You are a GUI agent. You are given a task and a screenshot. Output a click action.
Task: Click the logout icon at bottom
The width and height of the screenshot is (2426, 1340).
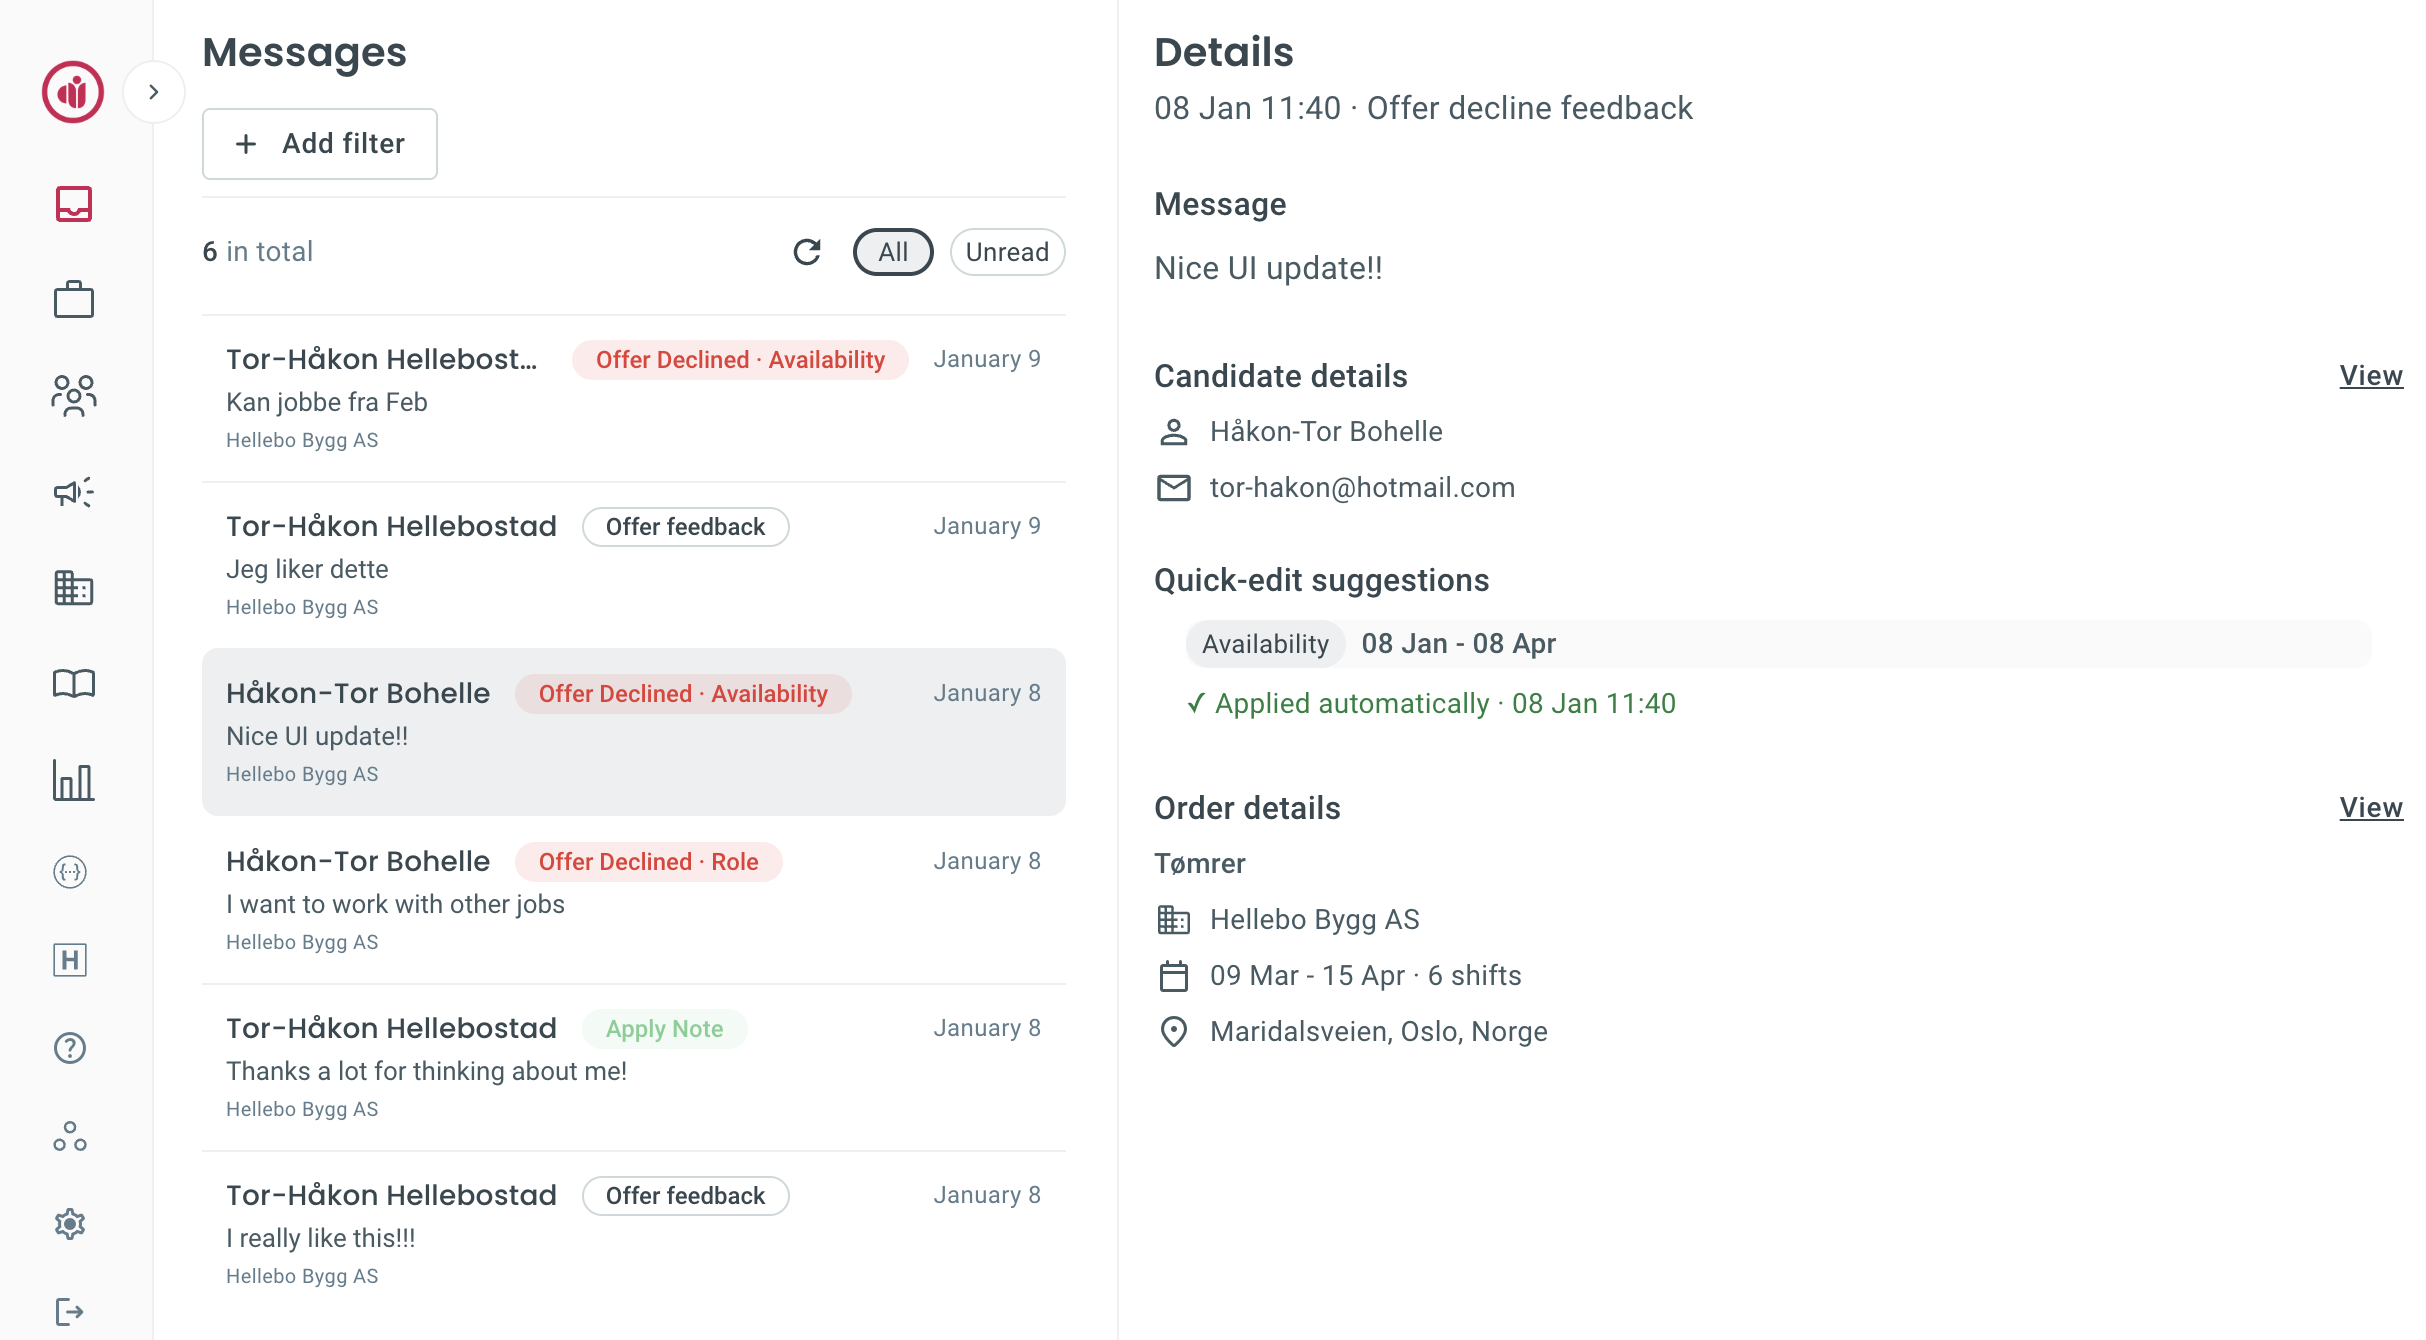70,1311
